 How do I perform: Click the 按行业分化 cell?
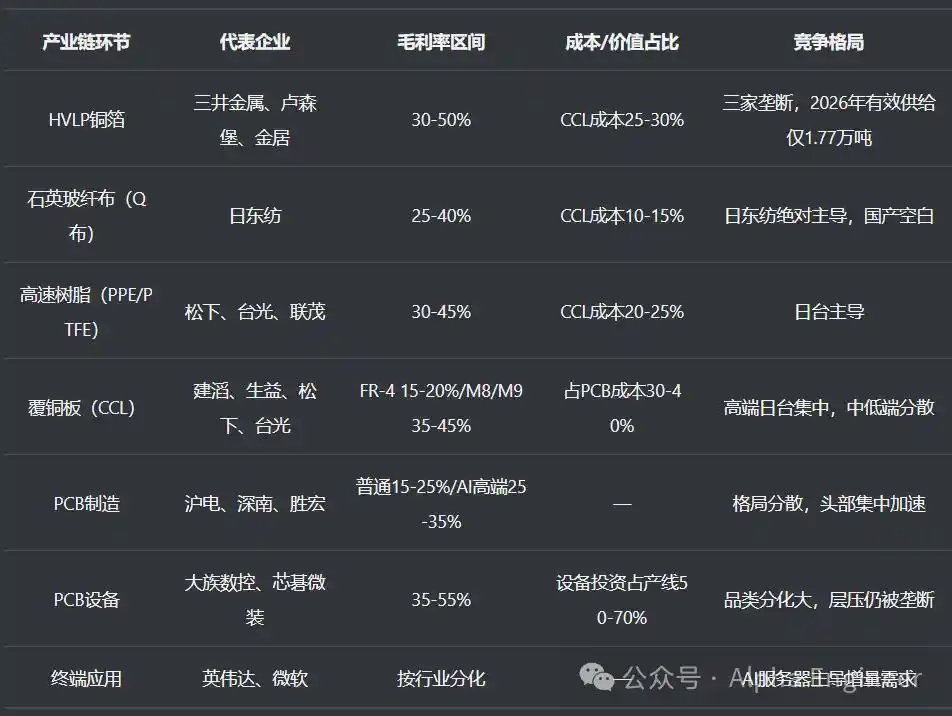(441, 678)
